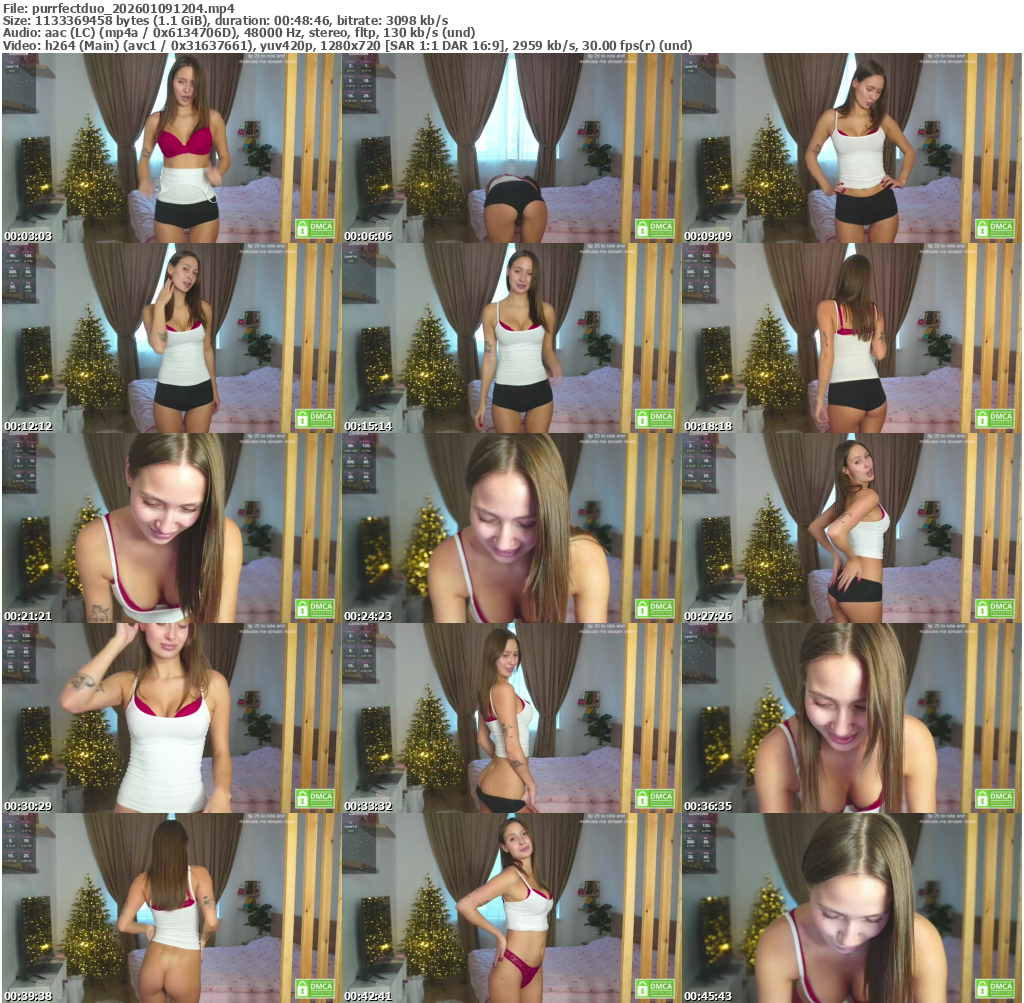Viewport: 1024px width, 1003px height.
Task: Open the thumbnail at 00:12:12
Action: 171,338
